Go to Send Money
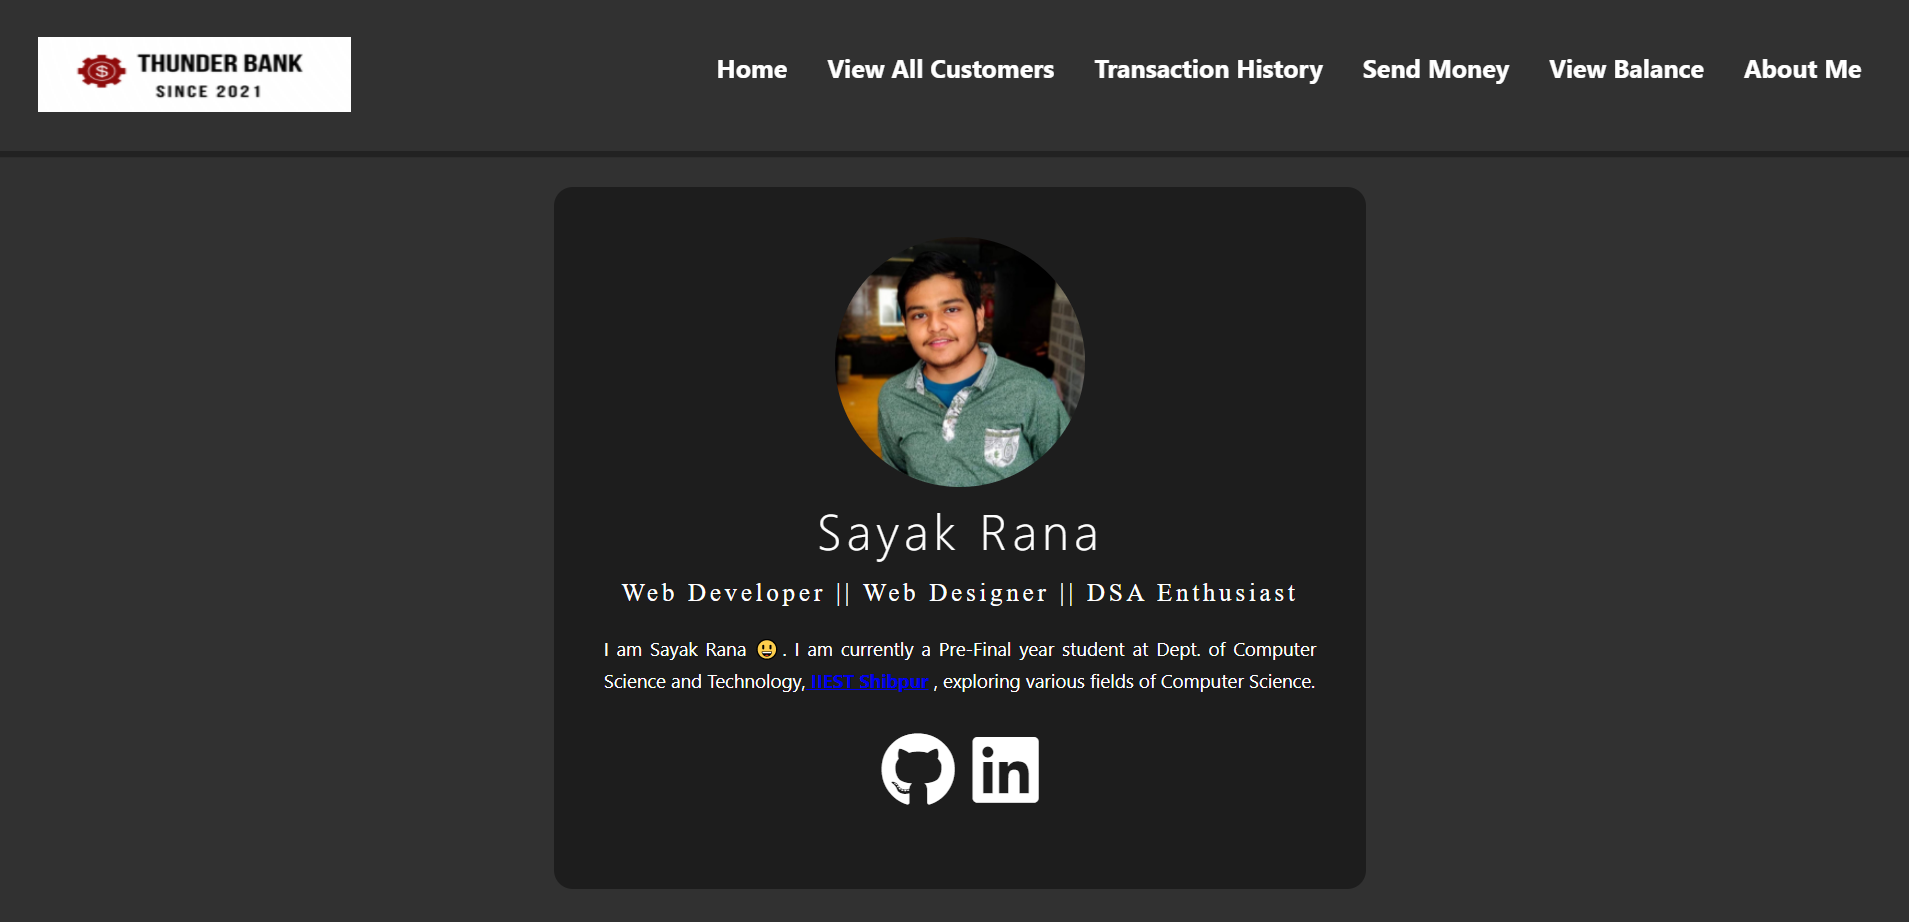 pos(1435,70)
